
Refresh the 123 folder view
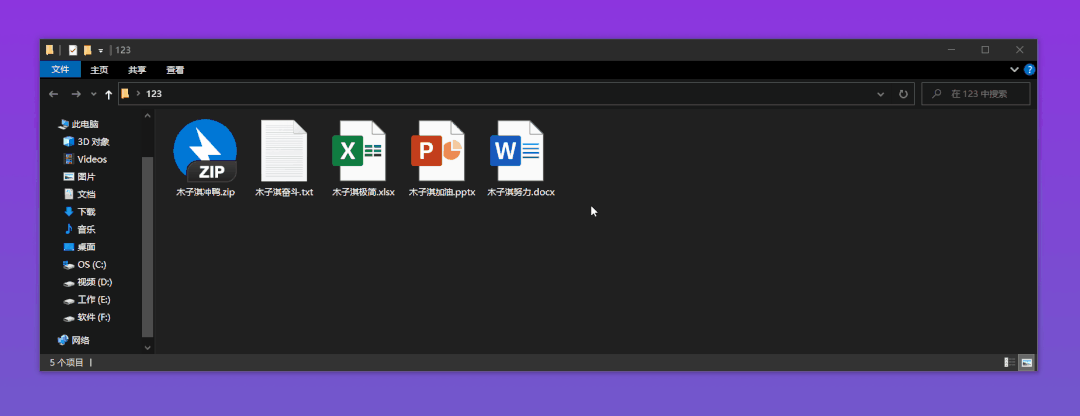point(903,94)
